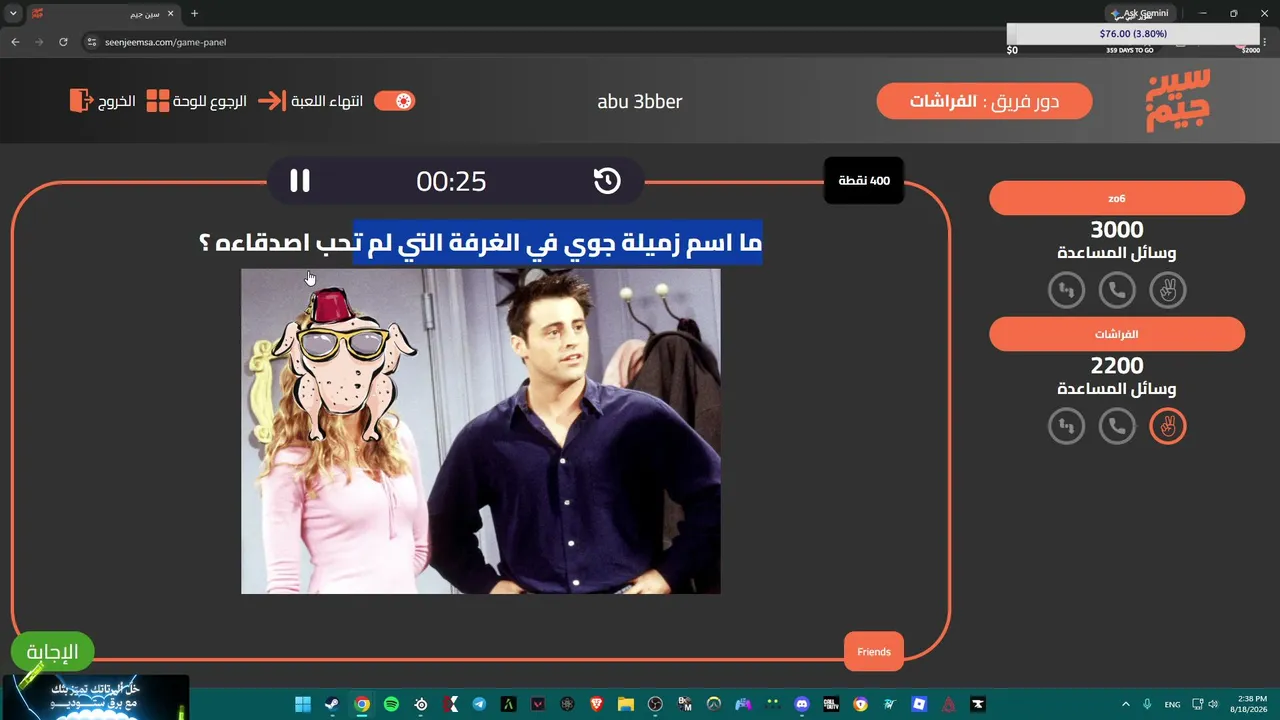The width and height of the screenshot is (1280, 720).
Task: Click الخروج to exit the game
Action: (x=102, y=101)
